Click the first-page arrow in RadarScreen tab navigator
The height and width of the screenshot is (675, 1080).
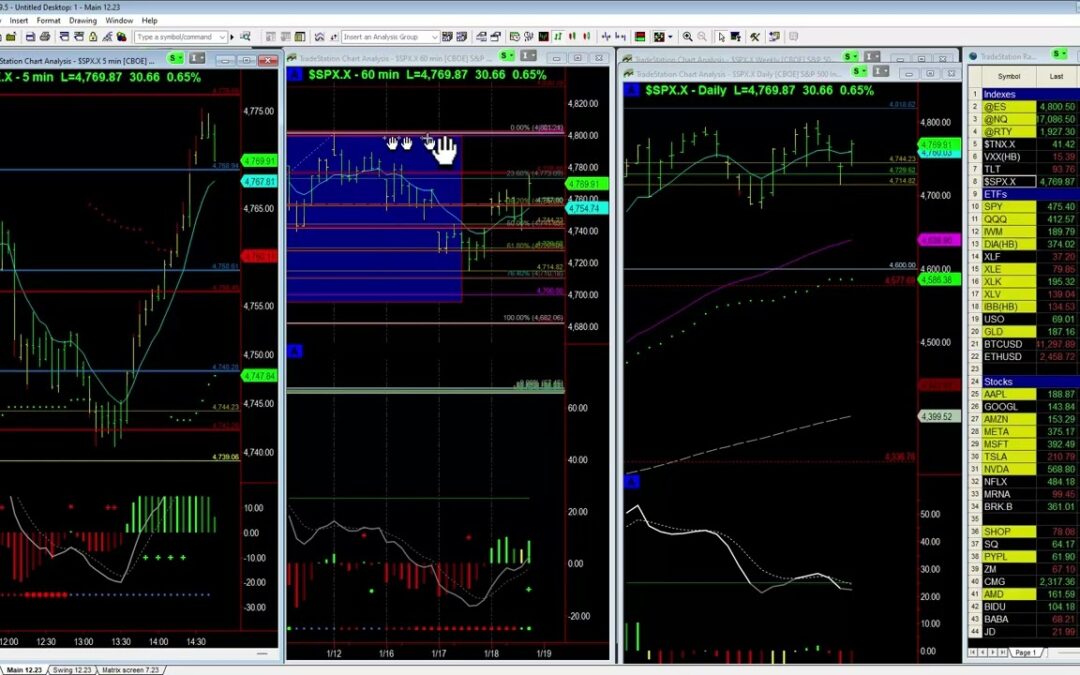pos(973,652)
